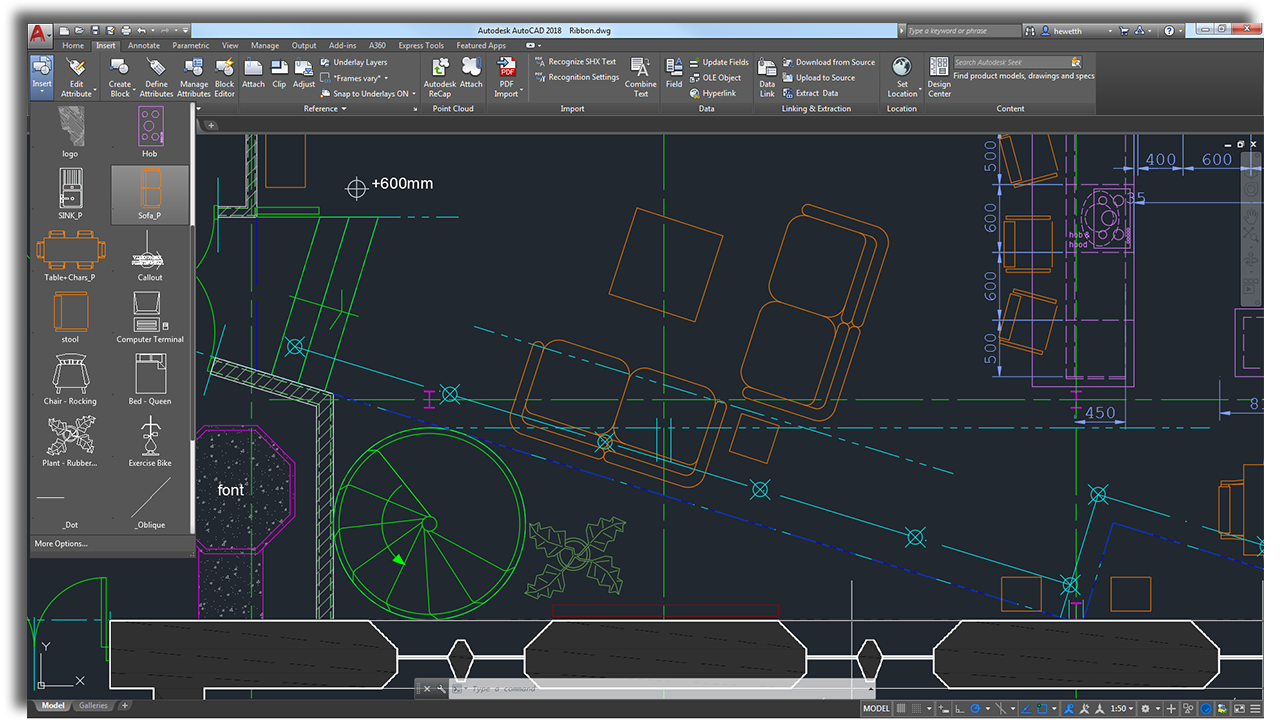Viewport: 1280px width, 720px height.
Task: Click the Autodesk App Store cart icon
Action: [1124, 31]
